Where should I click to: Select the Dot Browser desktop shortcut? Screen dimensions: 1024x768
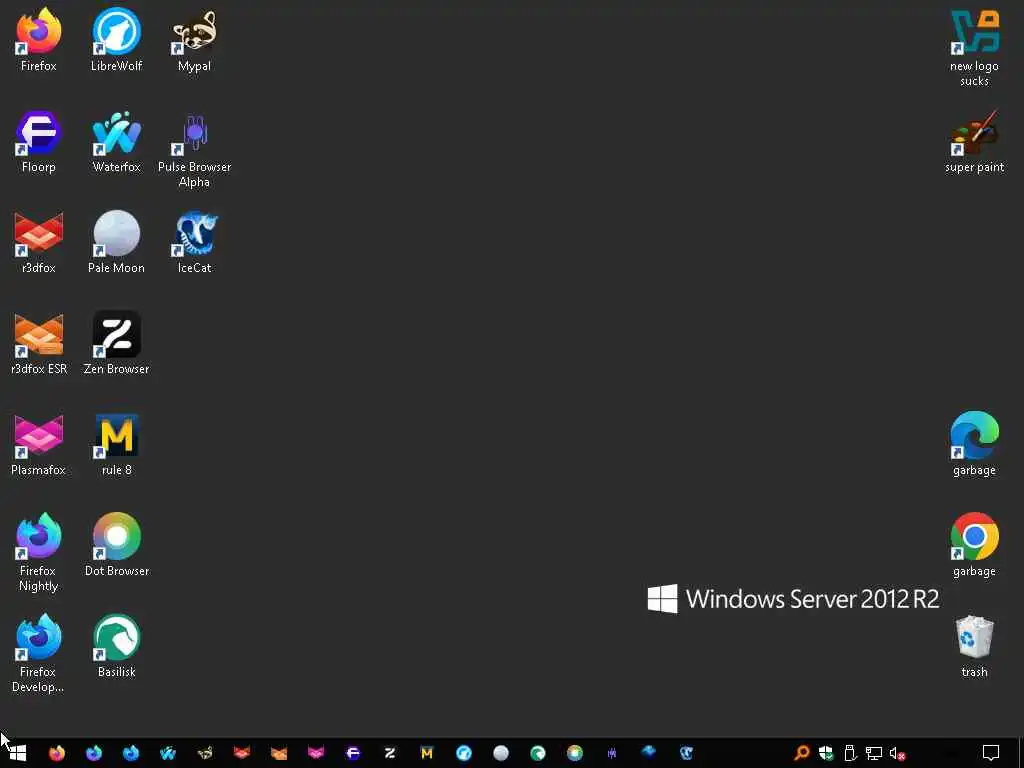click(116, 545)
